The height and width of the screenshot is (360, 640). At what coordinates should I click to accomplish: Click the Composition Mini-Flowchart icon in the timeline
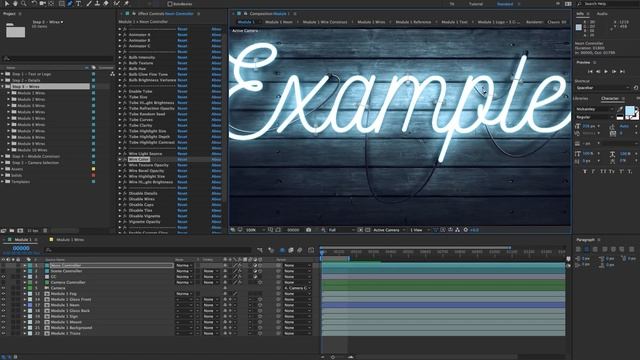point(260,250)
